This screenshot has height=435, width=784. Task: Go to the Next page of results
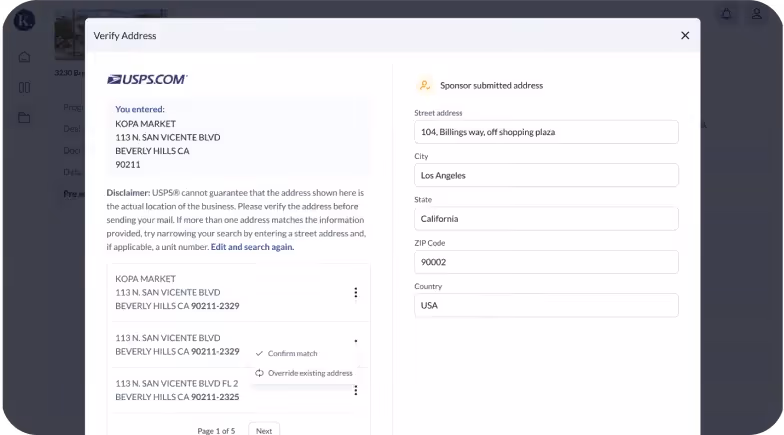click(264, 430)
